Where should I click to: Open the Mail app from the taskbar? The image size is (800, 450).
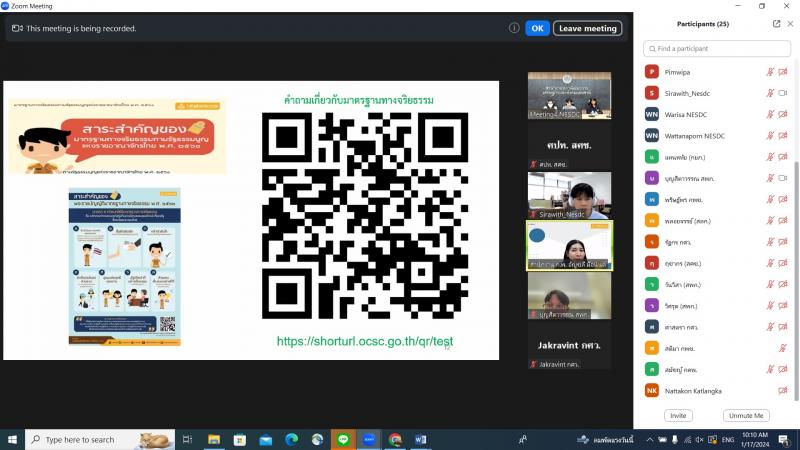pyautogui.click(x=266, y=439)
